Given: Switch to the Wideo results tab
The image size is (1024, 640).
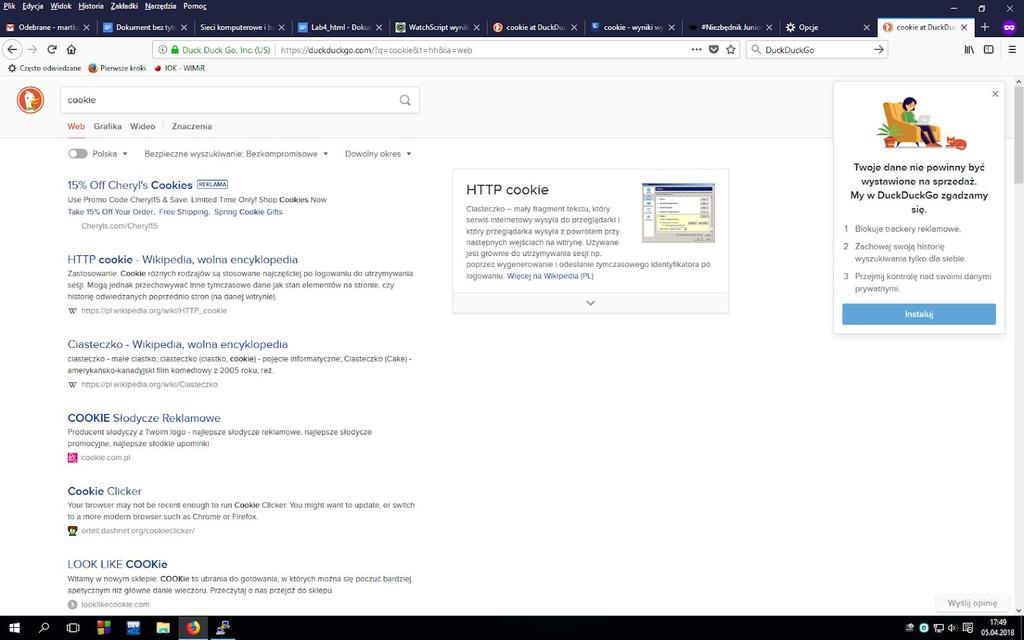Looking at the screenshot, I should (x=142, y=126).
